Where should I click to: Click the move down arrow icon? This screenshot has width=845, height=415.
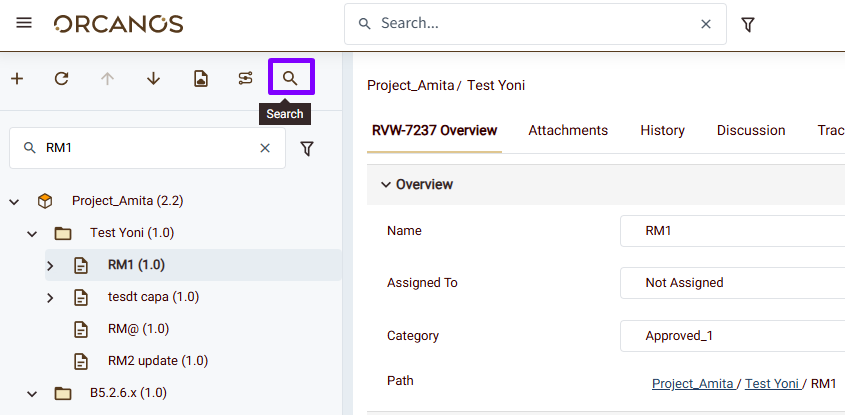153,78
